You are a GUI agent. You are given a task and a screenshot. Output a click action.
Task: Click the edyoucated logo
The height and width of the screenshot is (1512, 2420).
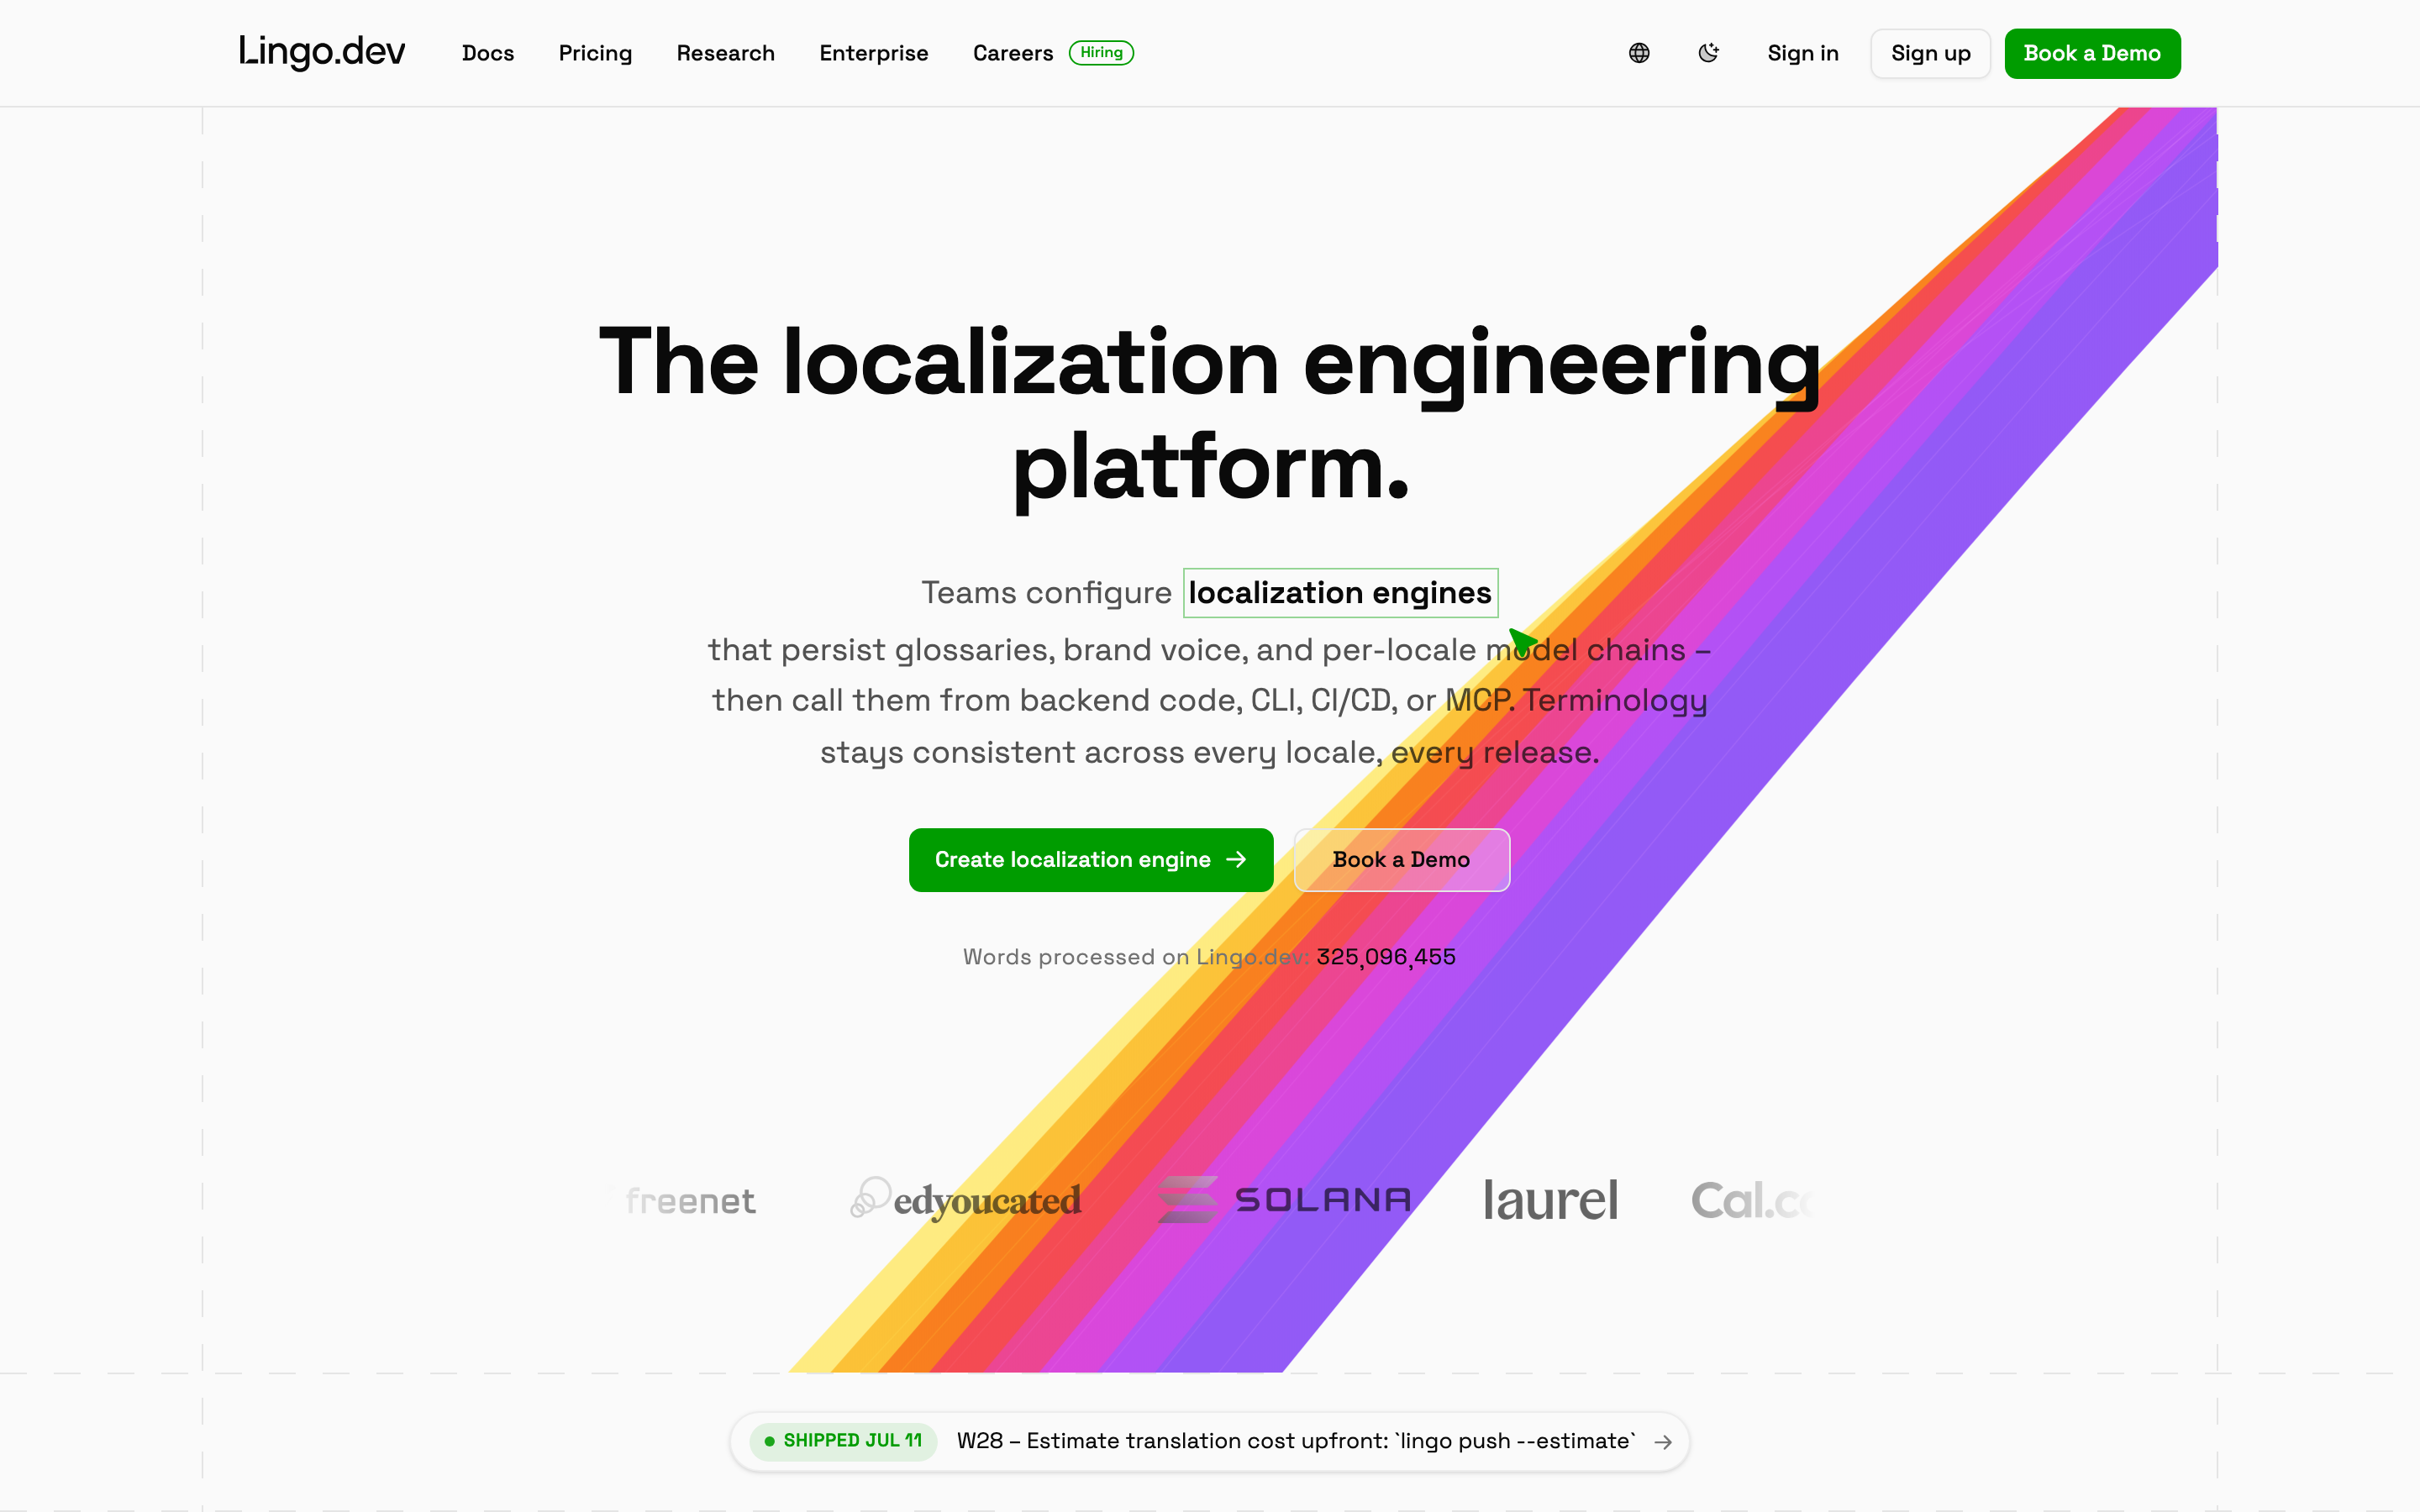click(x=966, y=1199)
